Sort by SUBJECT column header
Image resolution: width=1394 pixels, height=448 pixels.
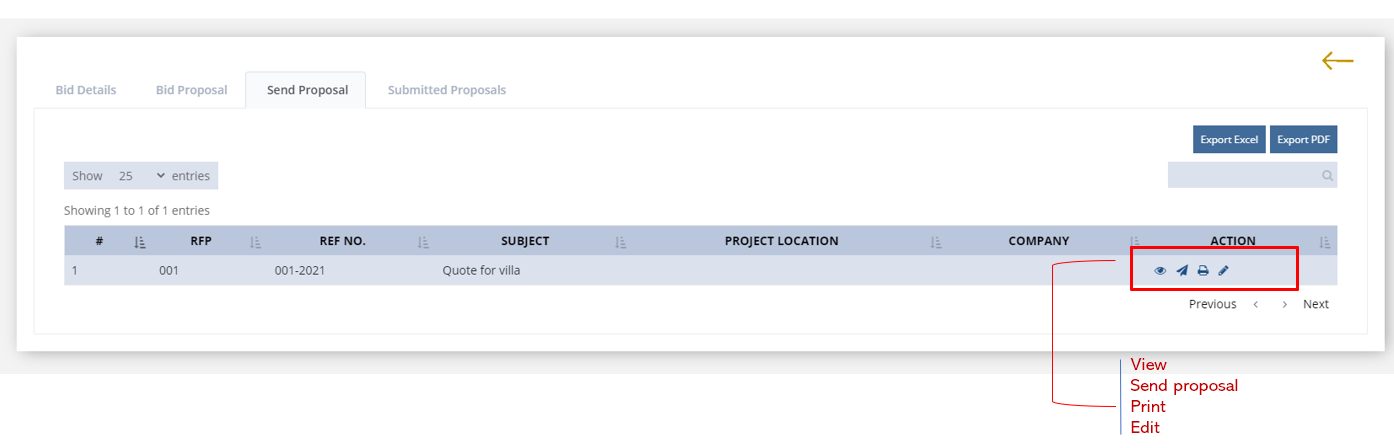click(525, 241)
